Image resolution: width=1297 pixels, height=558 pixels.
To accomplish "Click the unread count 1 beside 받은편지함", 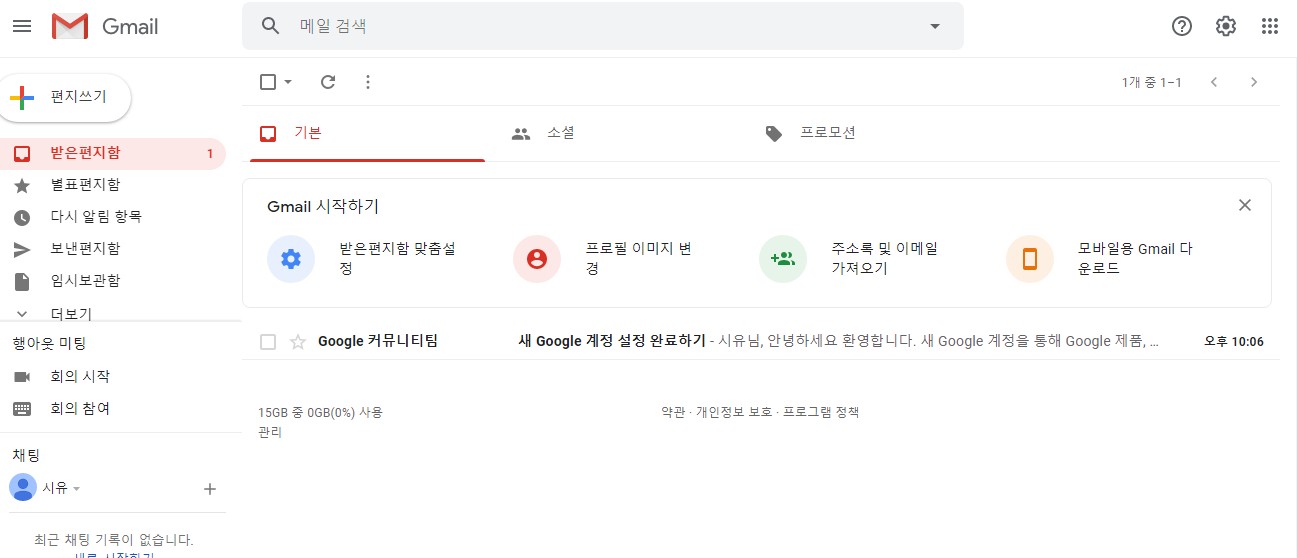I will [210, 153].
